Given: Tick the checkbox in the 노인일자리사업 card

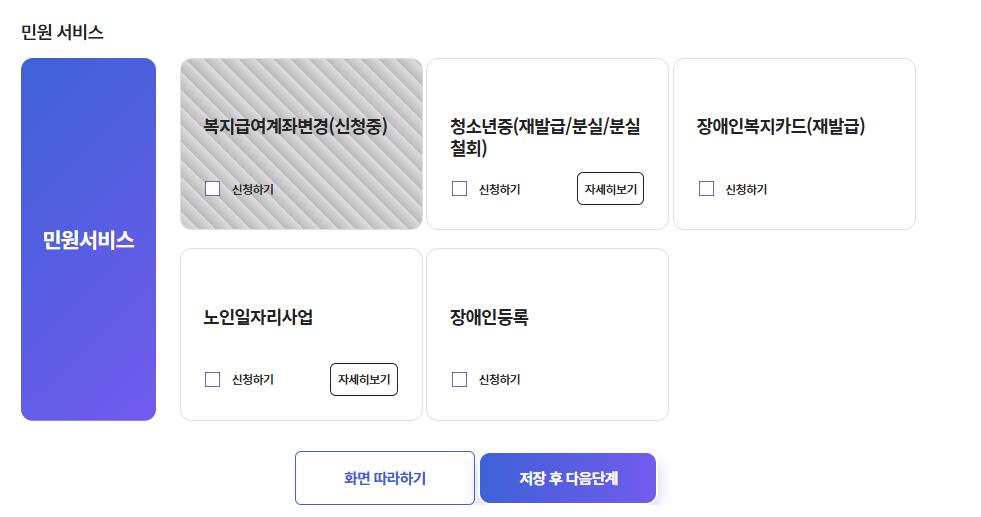Looking at the screenshot, I should point(213,379).
